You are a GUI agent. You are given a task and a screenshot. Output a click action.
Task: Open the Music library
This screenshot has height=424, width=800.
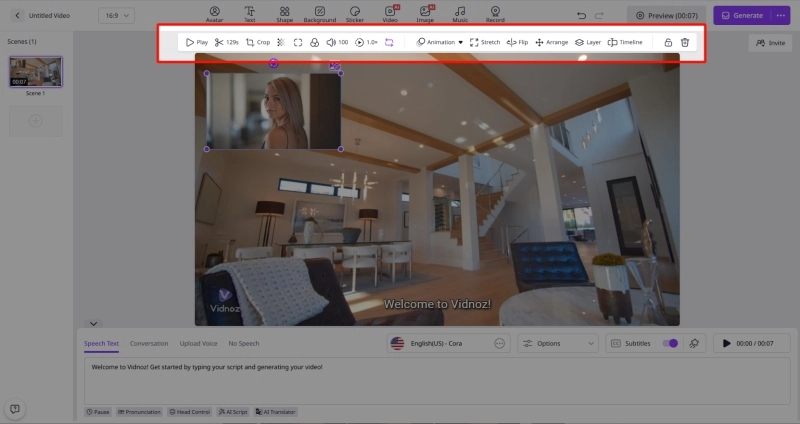click(460, 14)
